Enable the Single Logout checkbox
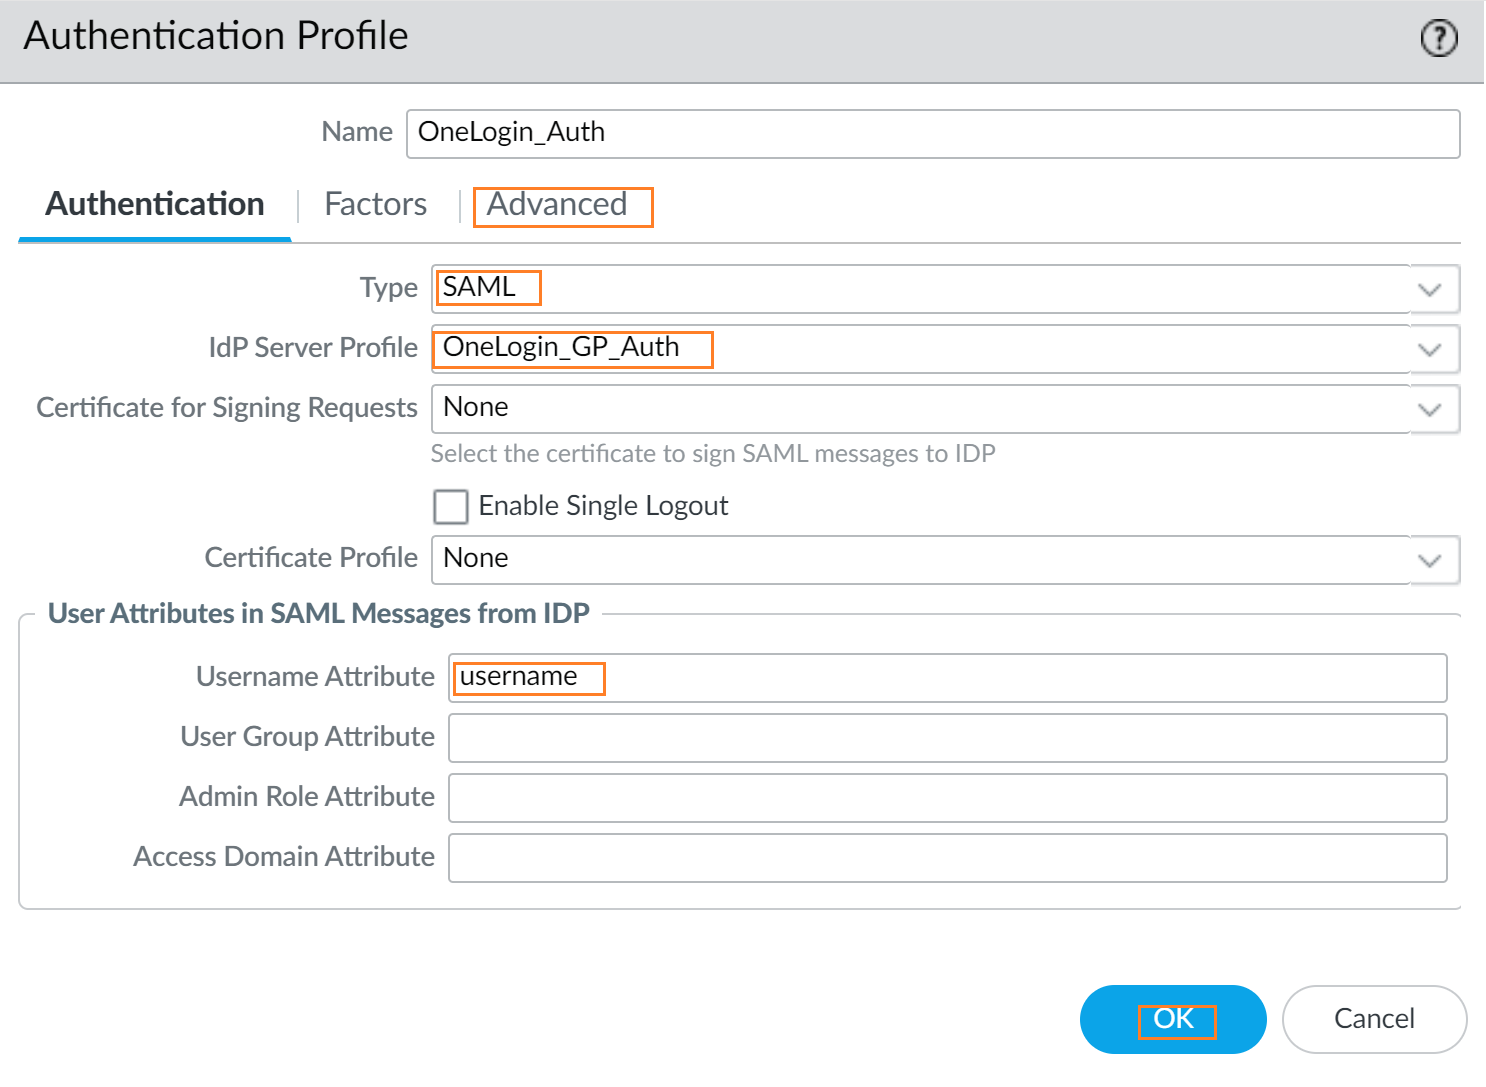1486x1087 pixels. (x=451, y=506)
